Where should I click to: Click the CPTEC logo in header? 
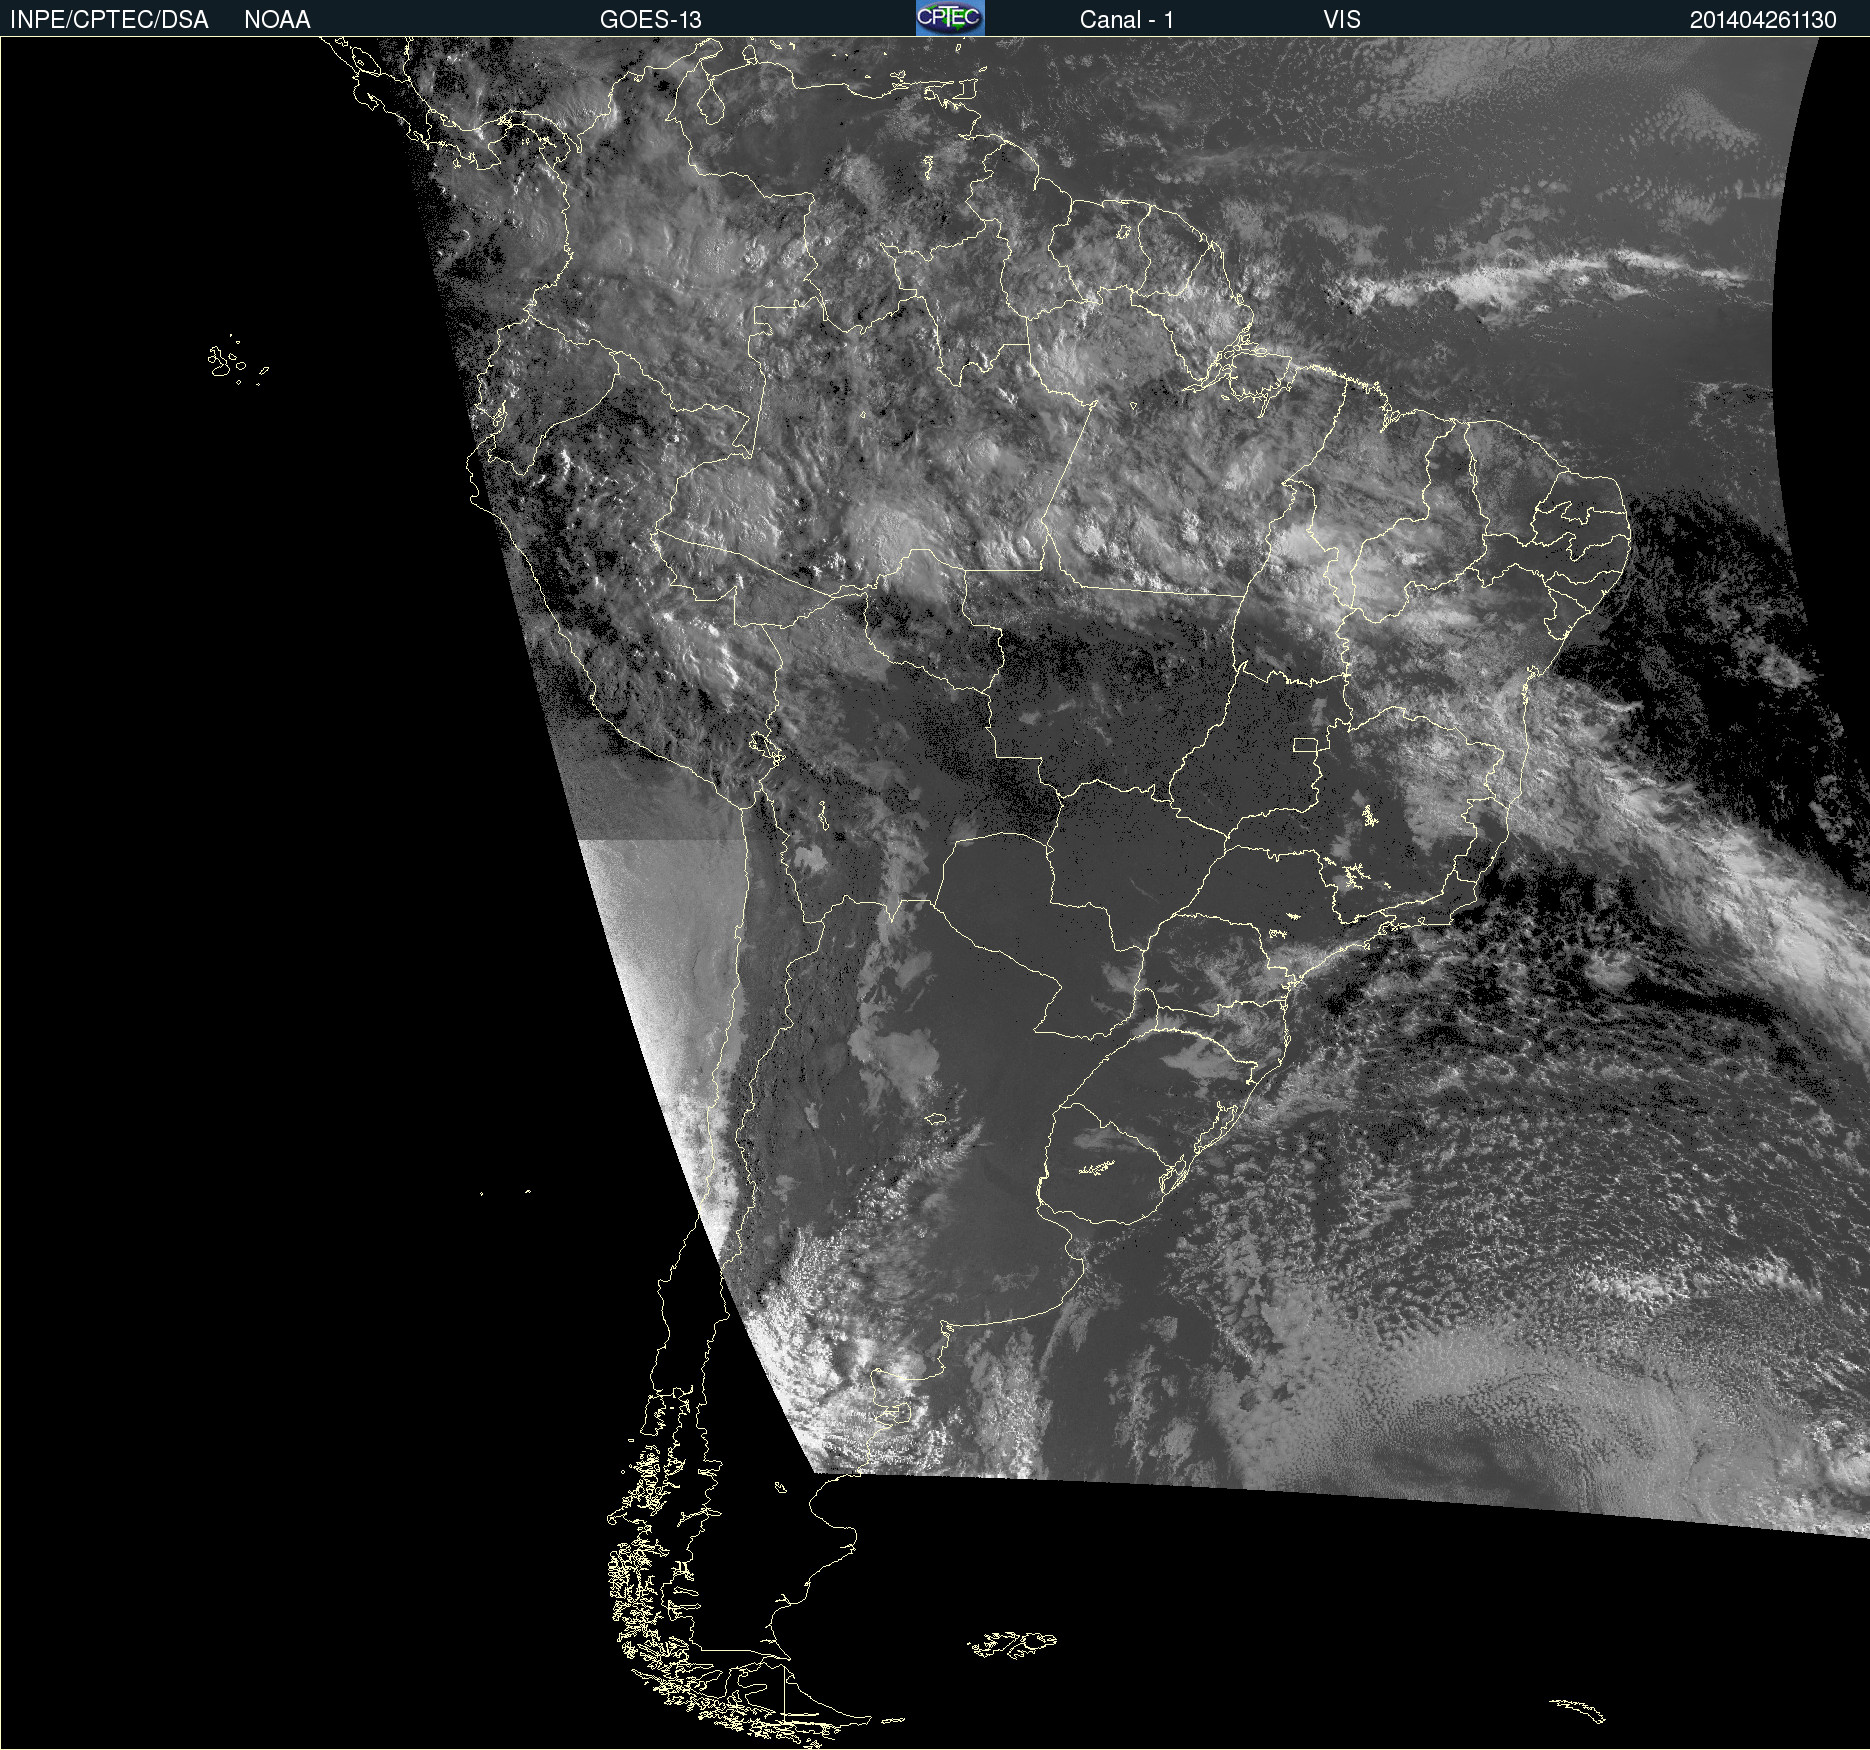[950, 18]
